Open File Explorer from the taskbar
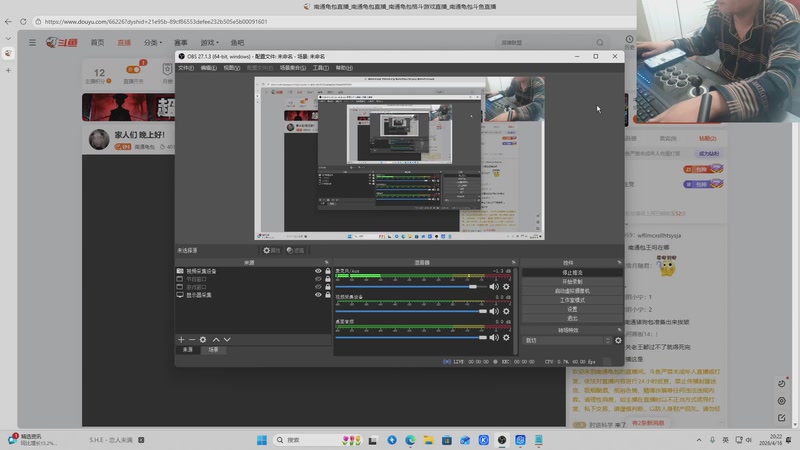The image size is (800, 450). (429, 440)
